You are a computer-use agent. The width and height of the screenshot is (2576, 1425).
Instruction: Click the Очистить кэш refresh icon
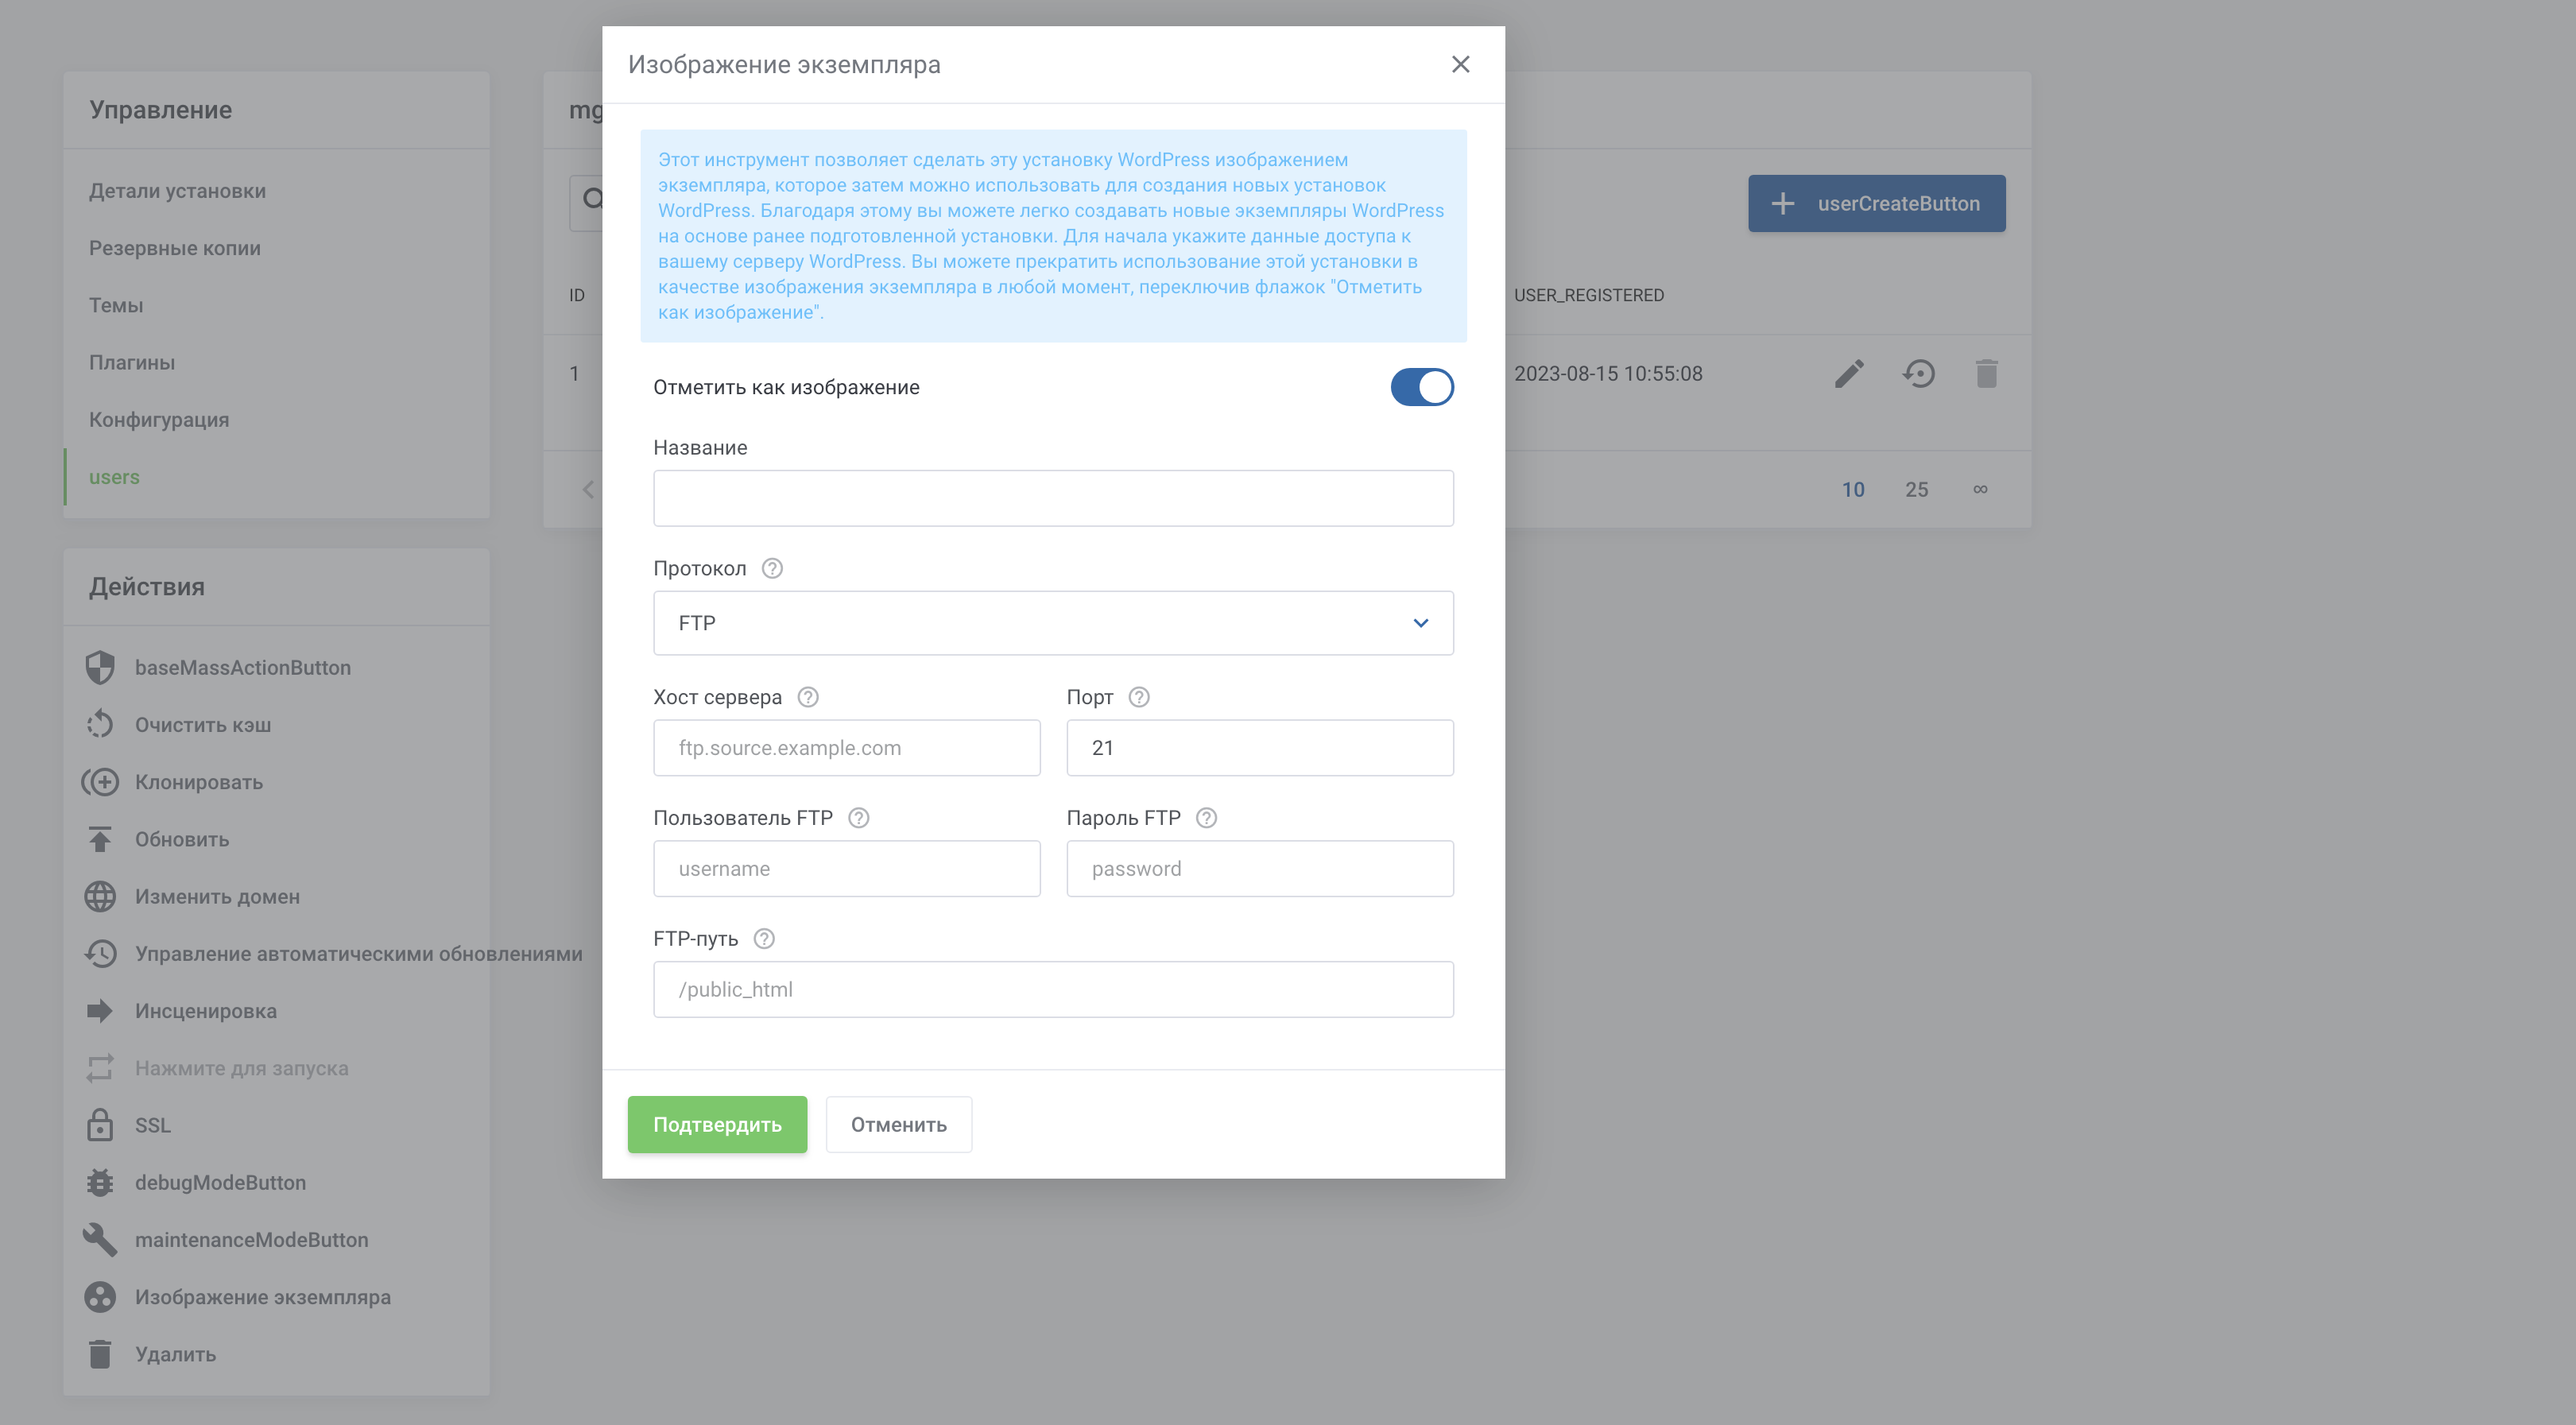[100, 725]
